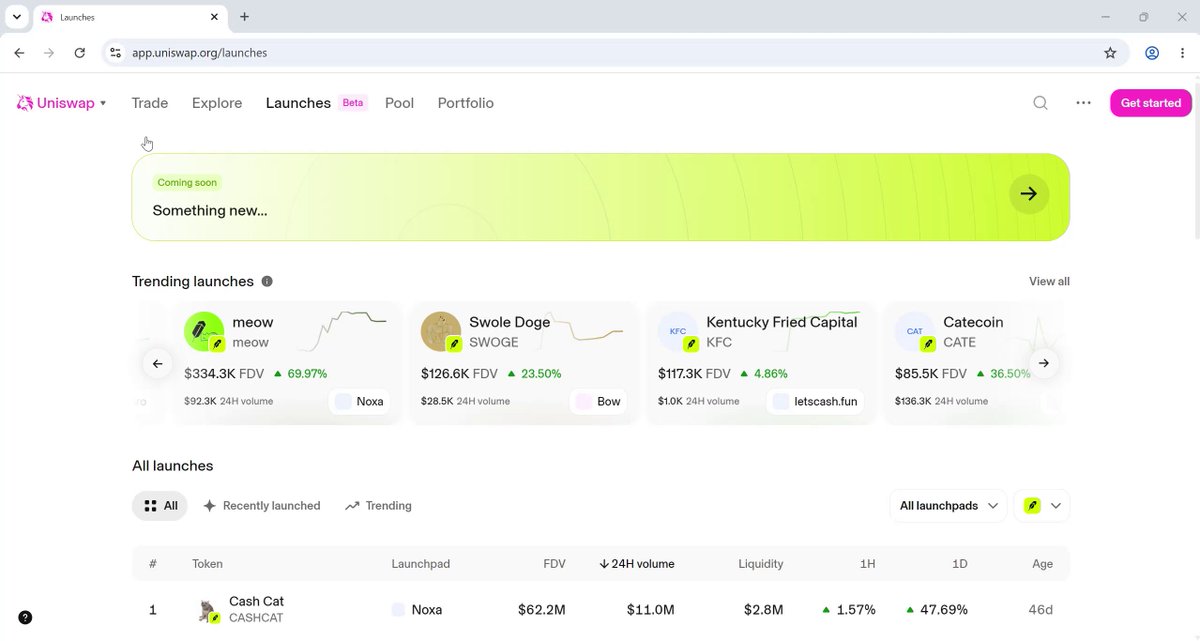Open the Chrome three-dot menu
The image size is (1200, 641).
[1181, 53]
